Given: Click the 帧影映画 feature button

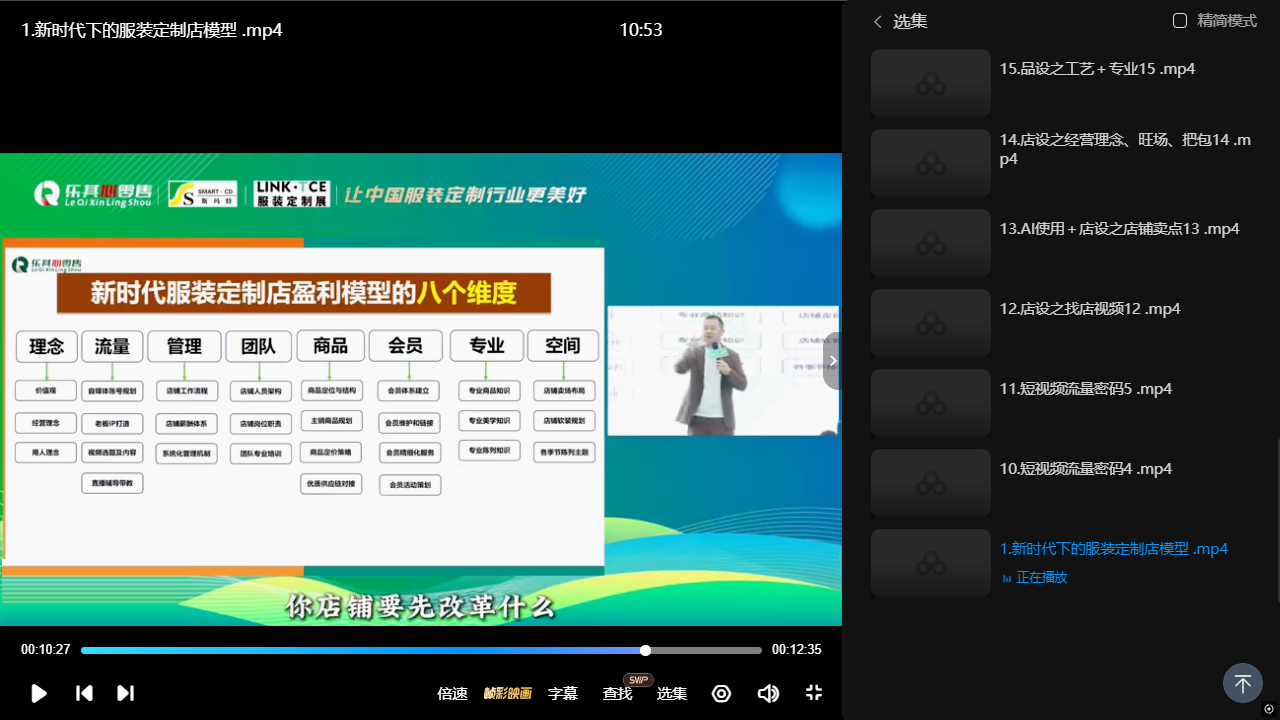Looking at the screenshot, I should (x=507, y=693).
